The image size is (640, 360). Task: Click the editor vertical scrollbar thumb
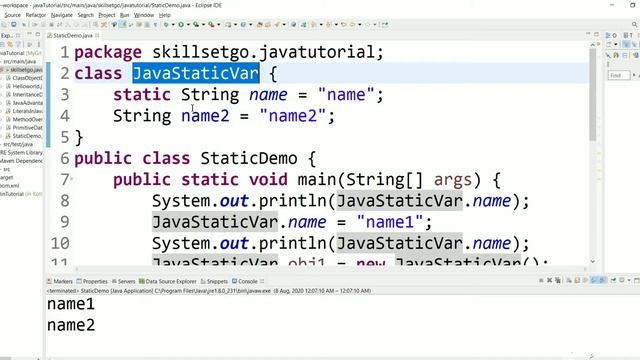[593, 95]
